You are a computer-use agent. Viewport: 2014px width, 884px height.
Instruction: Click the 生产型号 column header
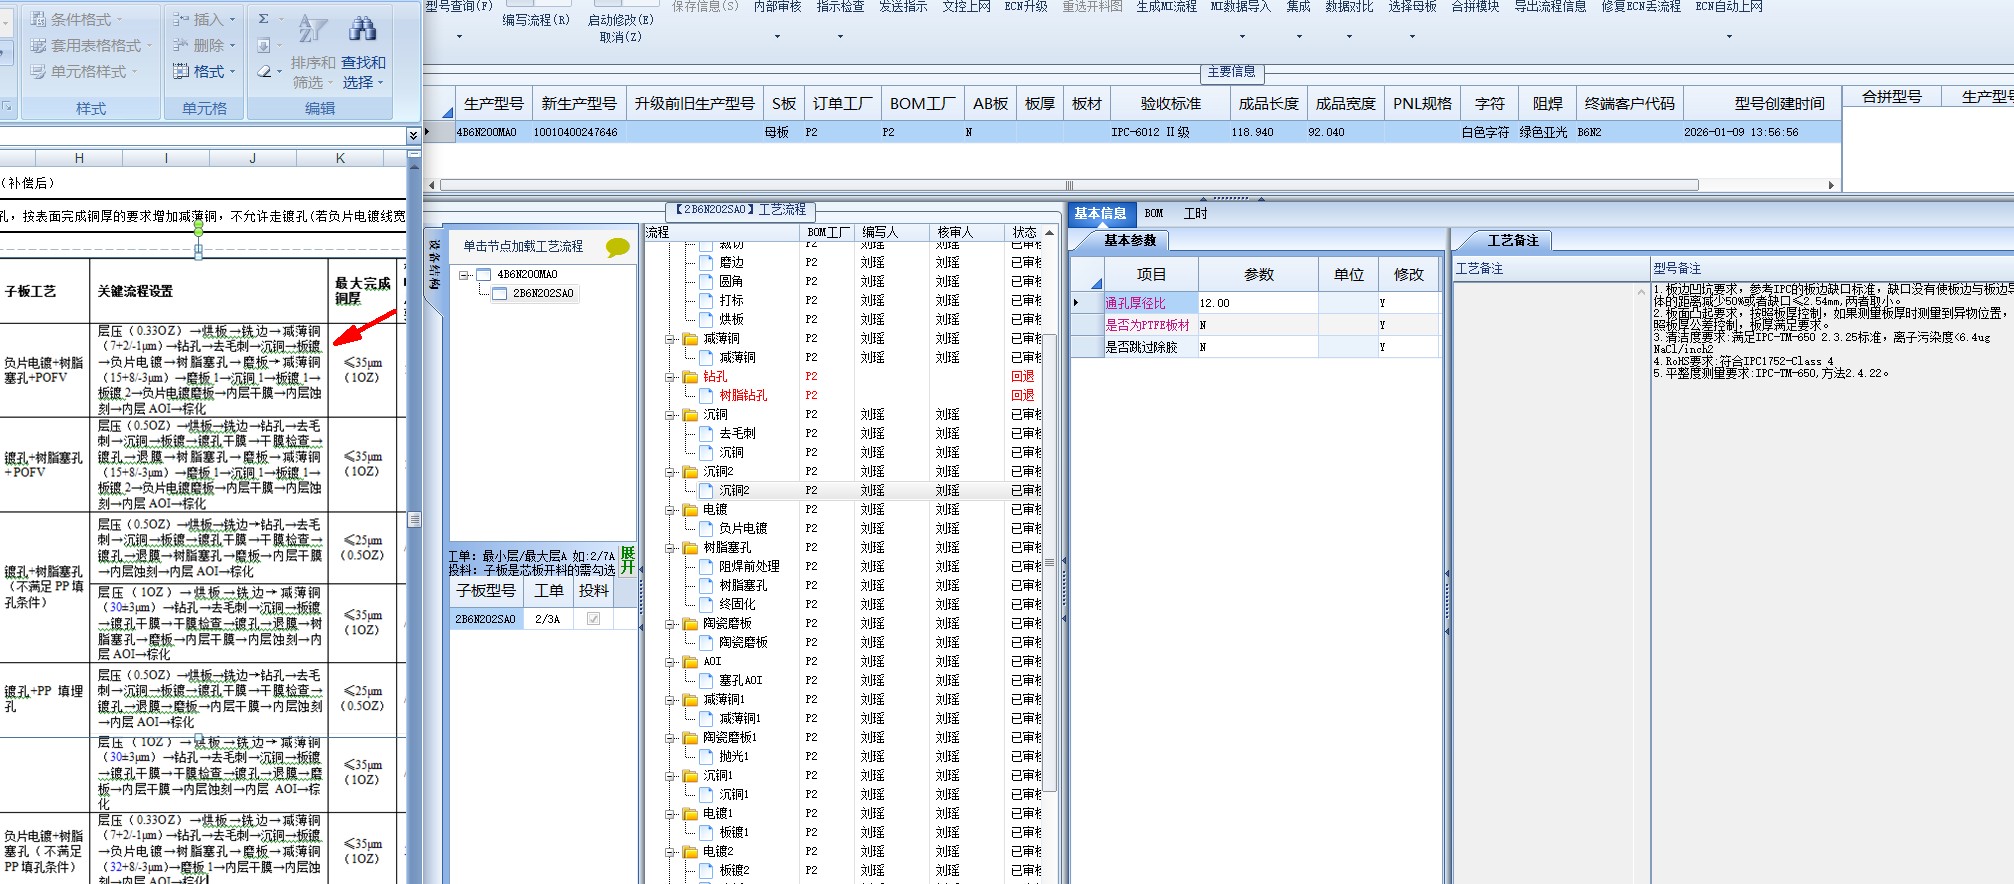click(493, 104)
